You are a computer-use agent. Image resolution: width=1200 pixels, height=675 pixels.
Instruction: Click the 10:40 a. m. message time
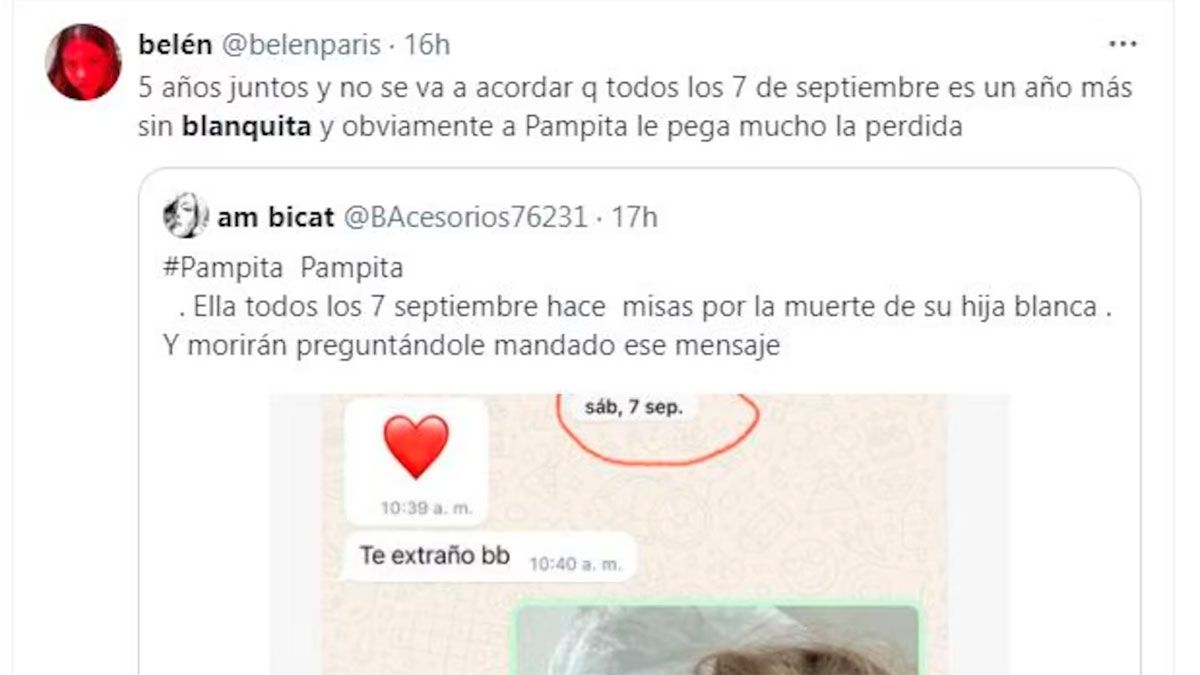tap(574, 564)
